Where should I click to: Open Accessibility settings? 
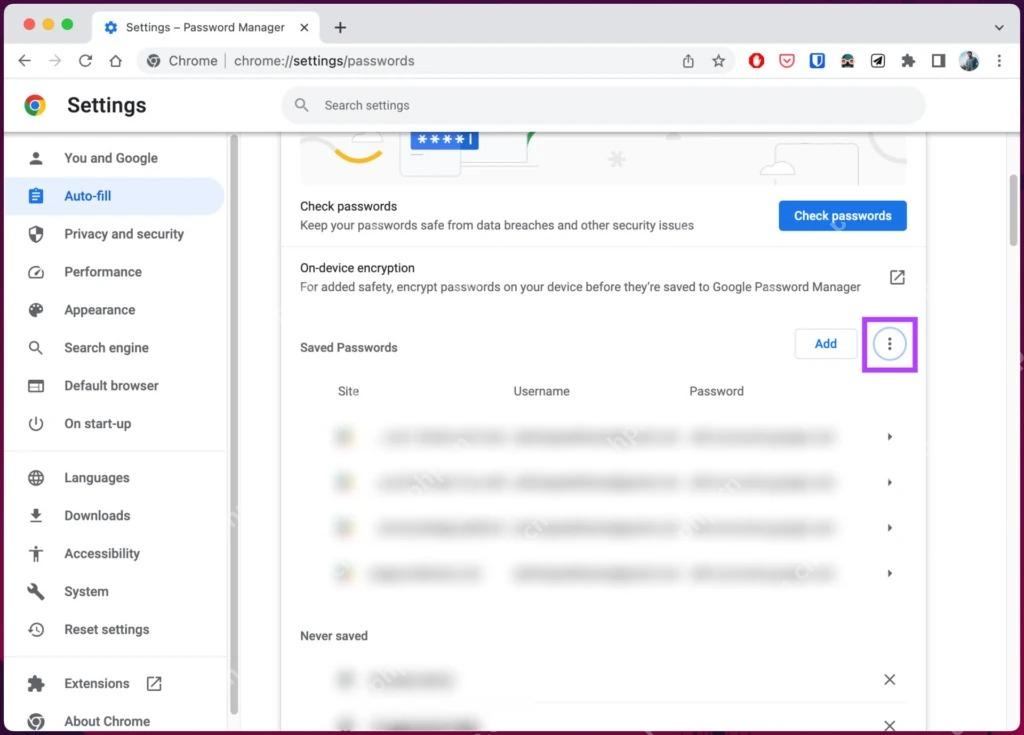(102, 553)
